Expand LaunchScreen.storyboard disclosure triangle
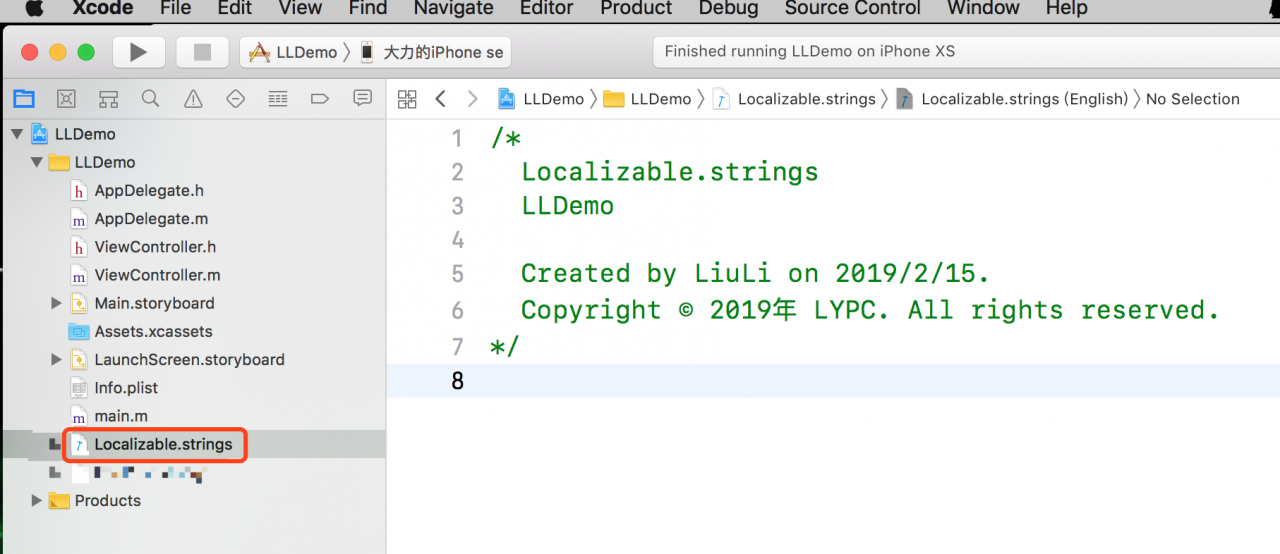This screenshot has width=1280, height=554. (x=56, y=359)
